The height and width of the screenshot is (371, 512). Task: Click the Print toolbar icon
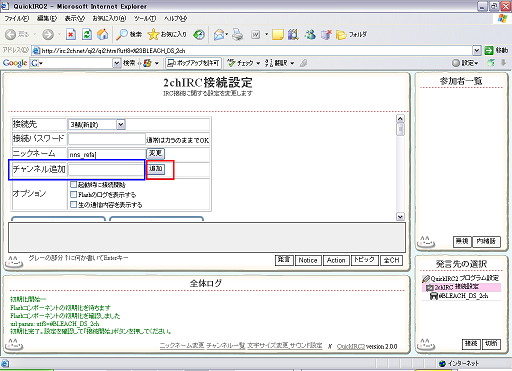[x=238, y=34]
